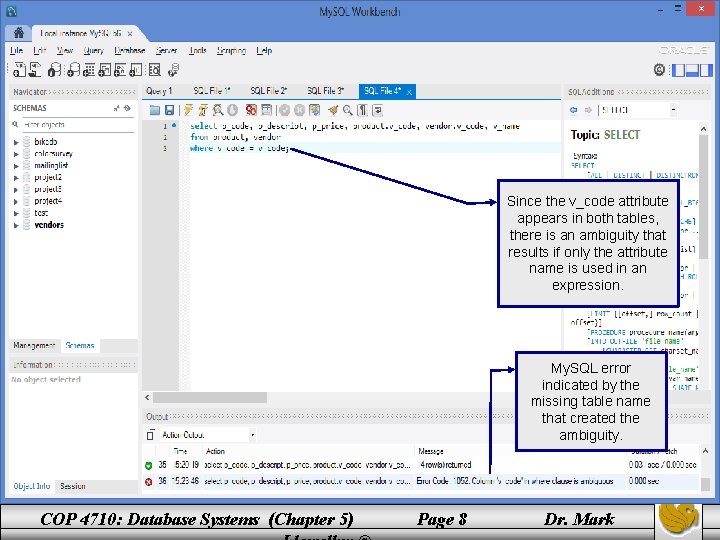Click the Filter objects search field
720x540 pixels.
(77, 124)
